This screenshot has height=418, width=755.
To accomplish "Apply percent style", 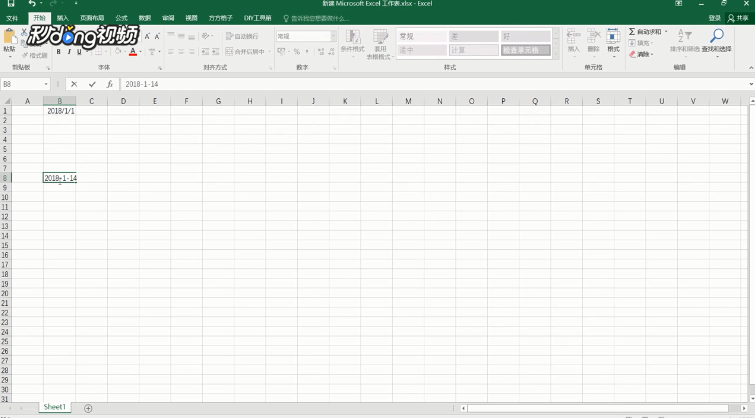I will 297,52.
